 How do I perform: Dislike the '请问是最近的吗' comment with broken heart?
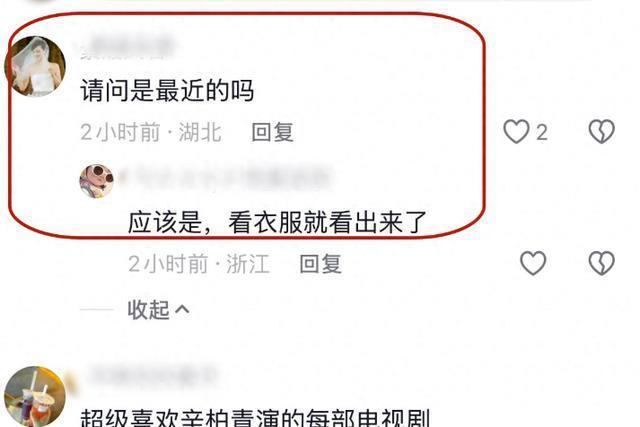602,131
